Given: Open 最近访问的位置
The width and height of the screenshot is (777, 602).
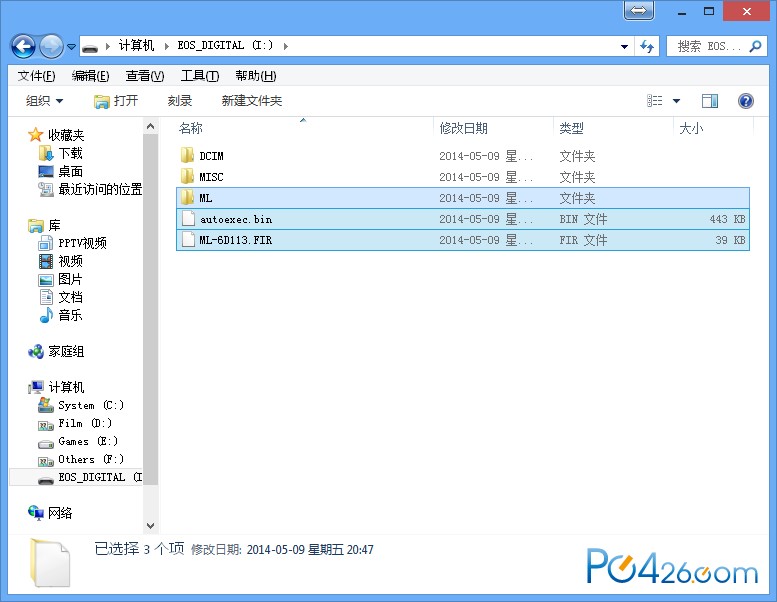Looking at the screenshot, I should point(100,189).
